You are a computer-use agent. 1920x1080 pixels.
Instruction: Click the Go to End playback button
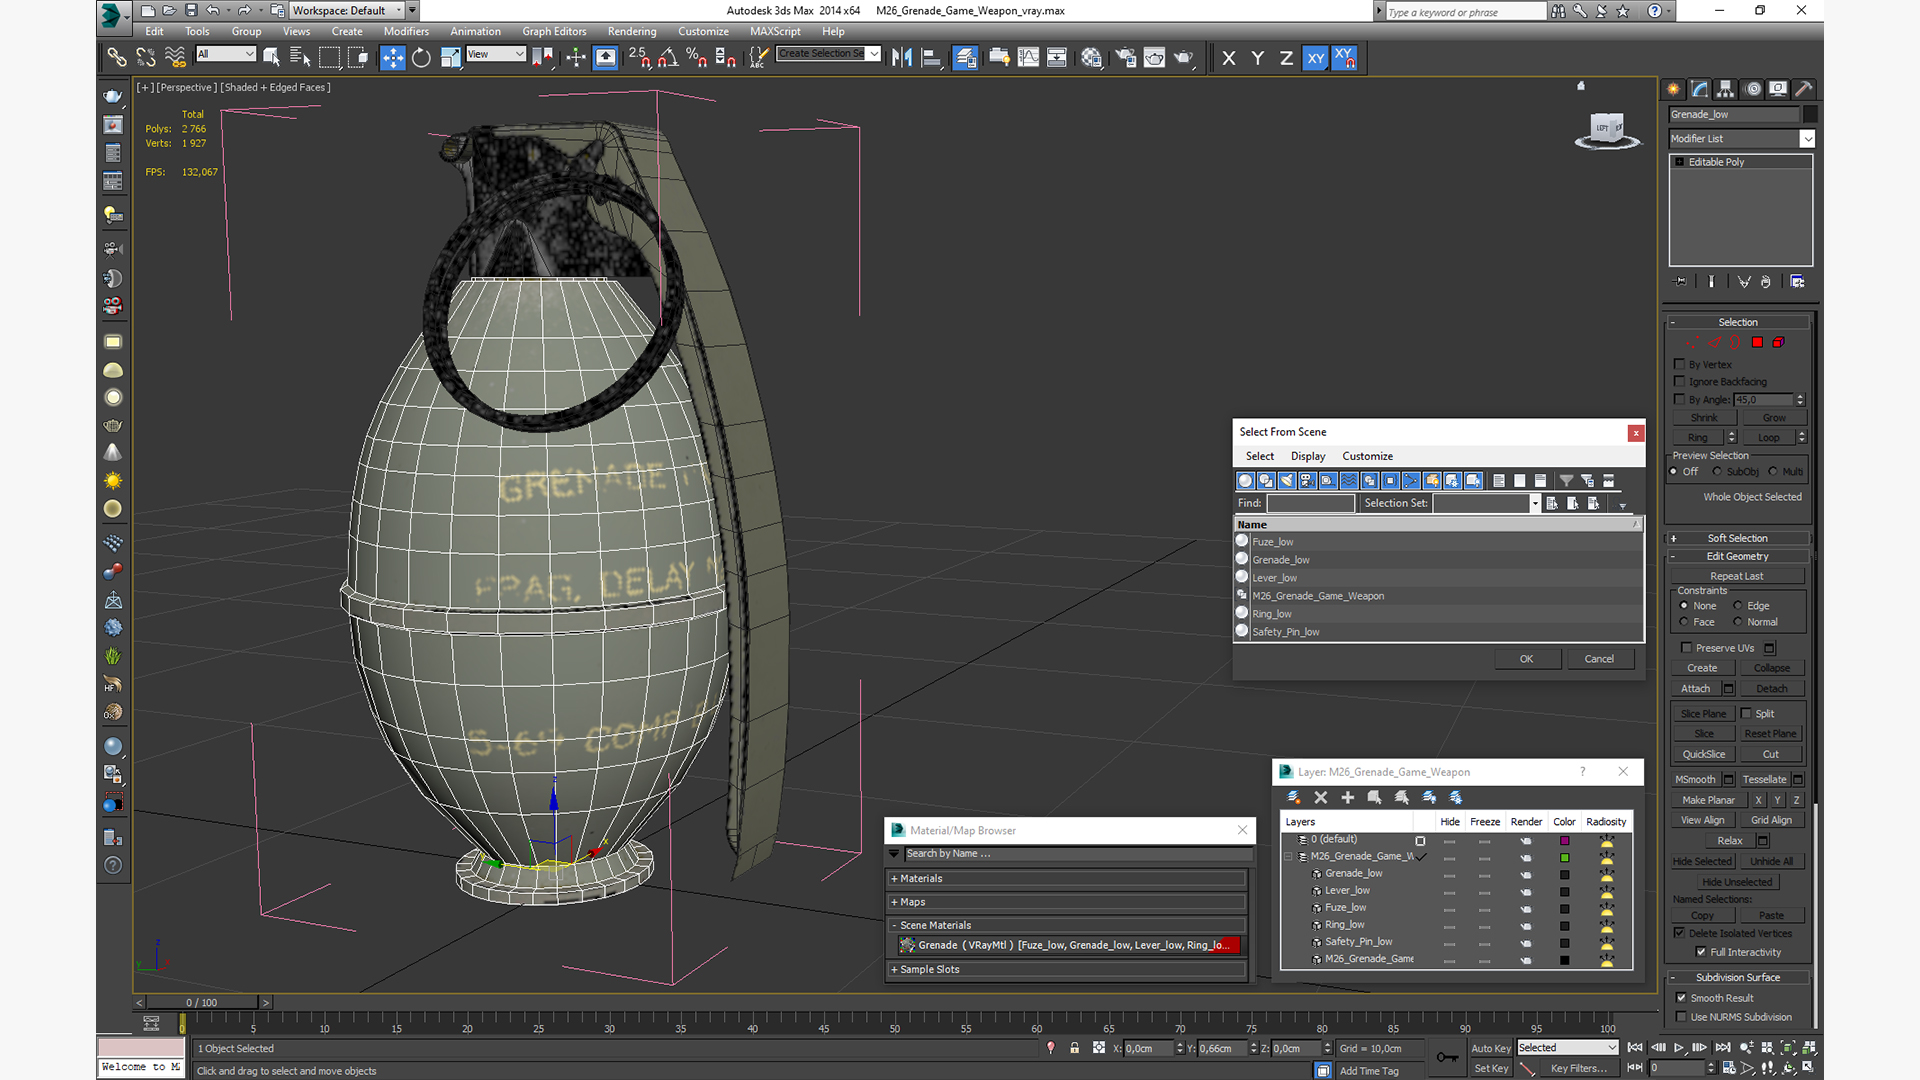click(x=1722, y=1048)
